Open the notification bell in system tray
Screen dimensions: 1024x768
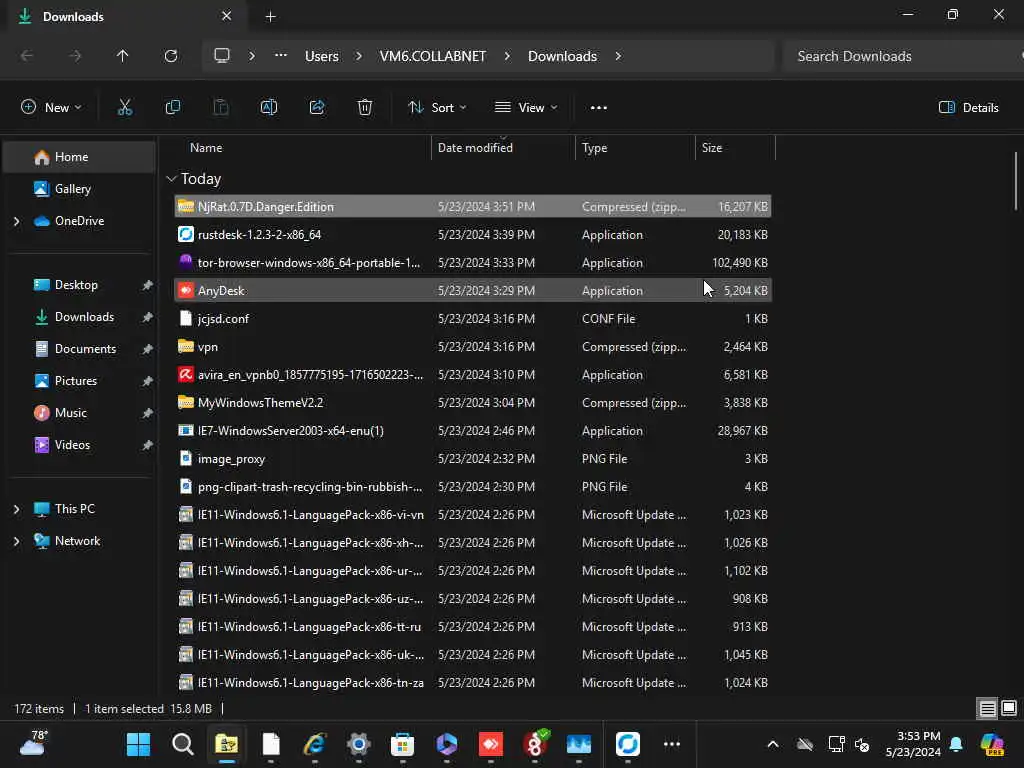[956, 744]
